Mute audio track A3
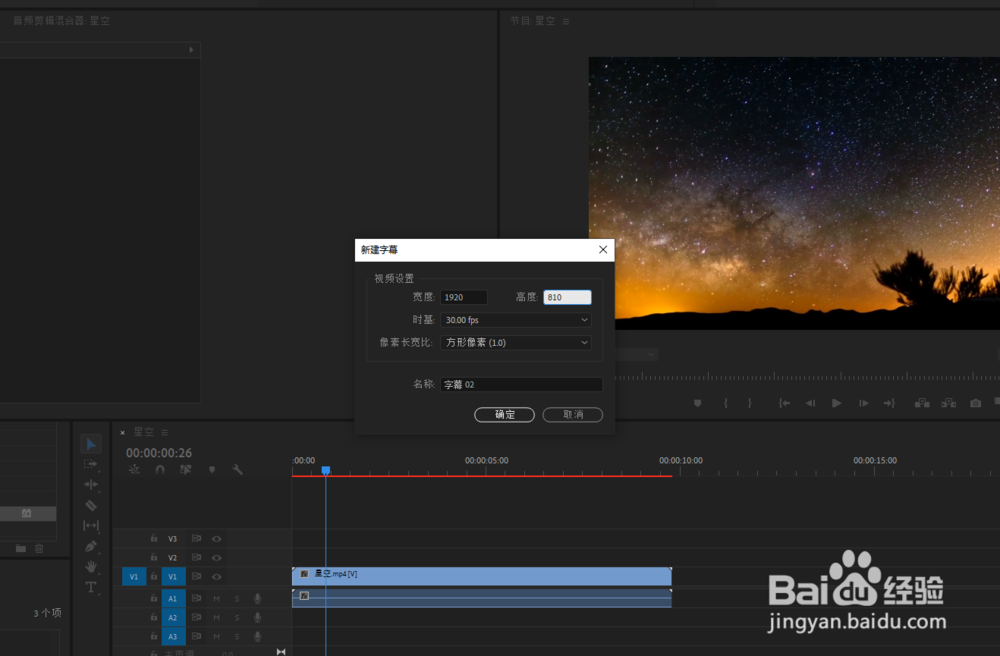The width and height of the screenshot is (1000, 656). [217, 637]
